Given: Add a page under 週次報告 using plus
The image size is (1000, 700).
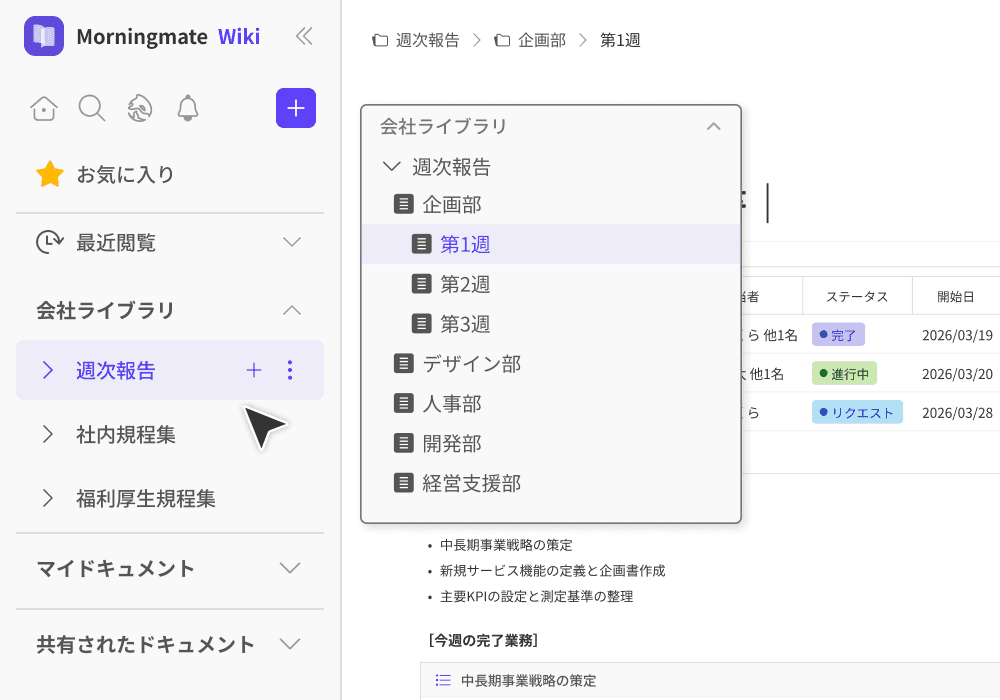Looking at the screenshot, I should click(254, 370).
